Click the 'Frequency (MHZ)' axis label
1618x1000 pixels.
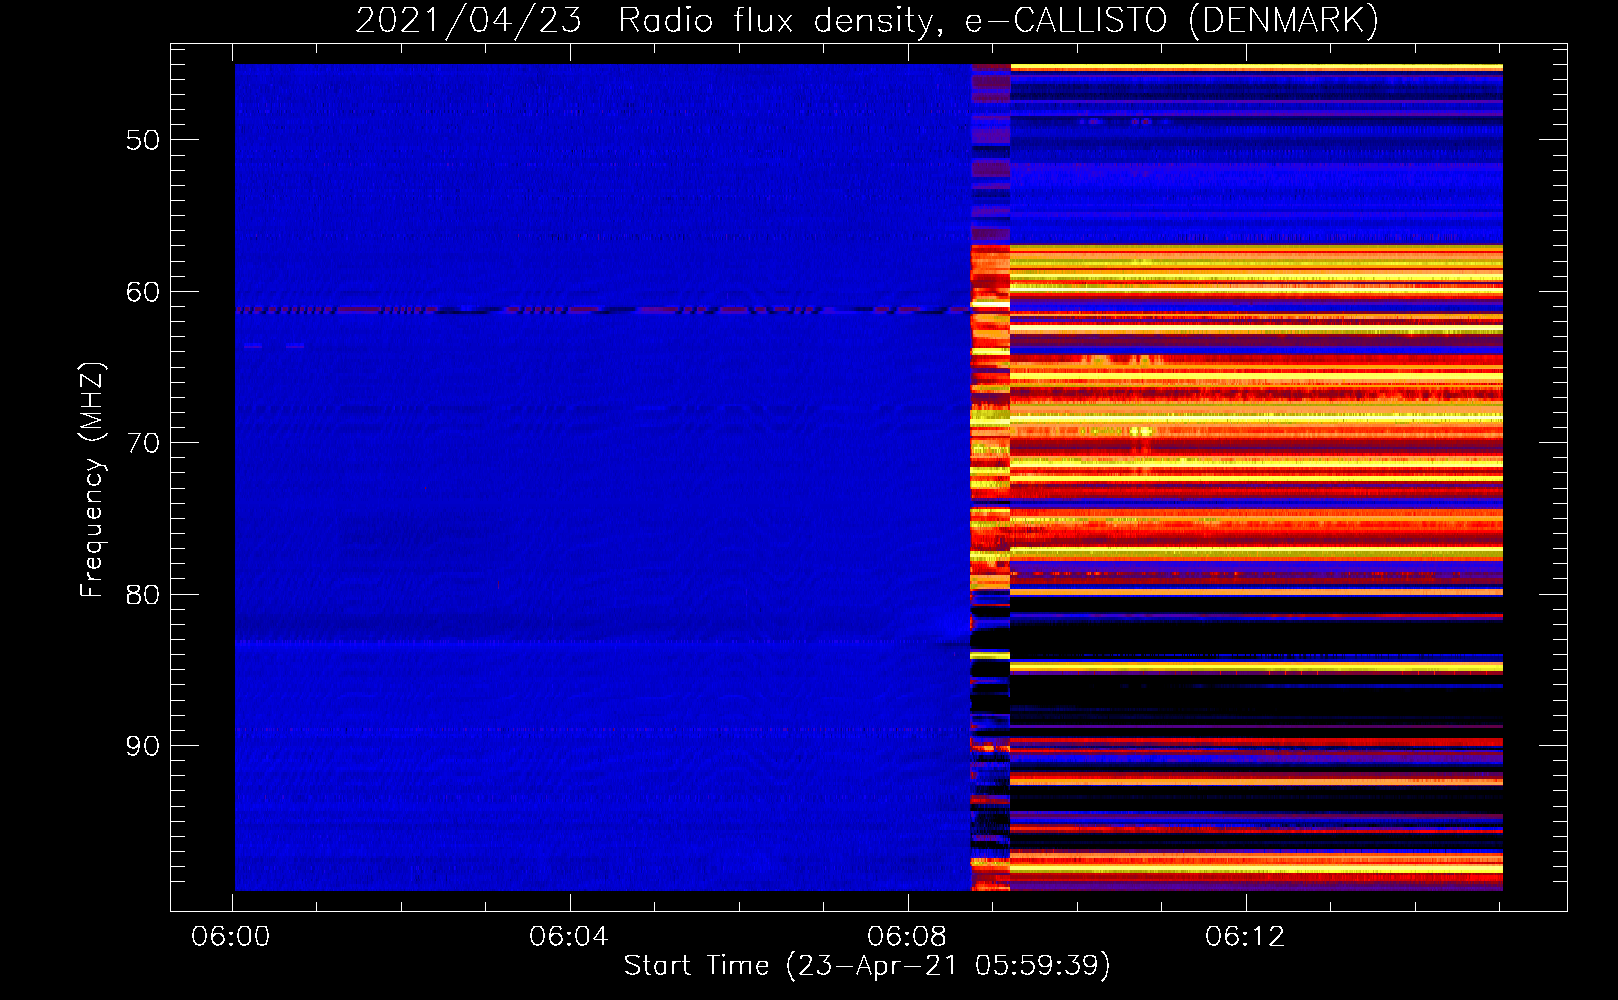(91, 480)
